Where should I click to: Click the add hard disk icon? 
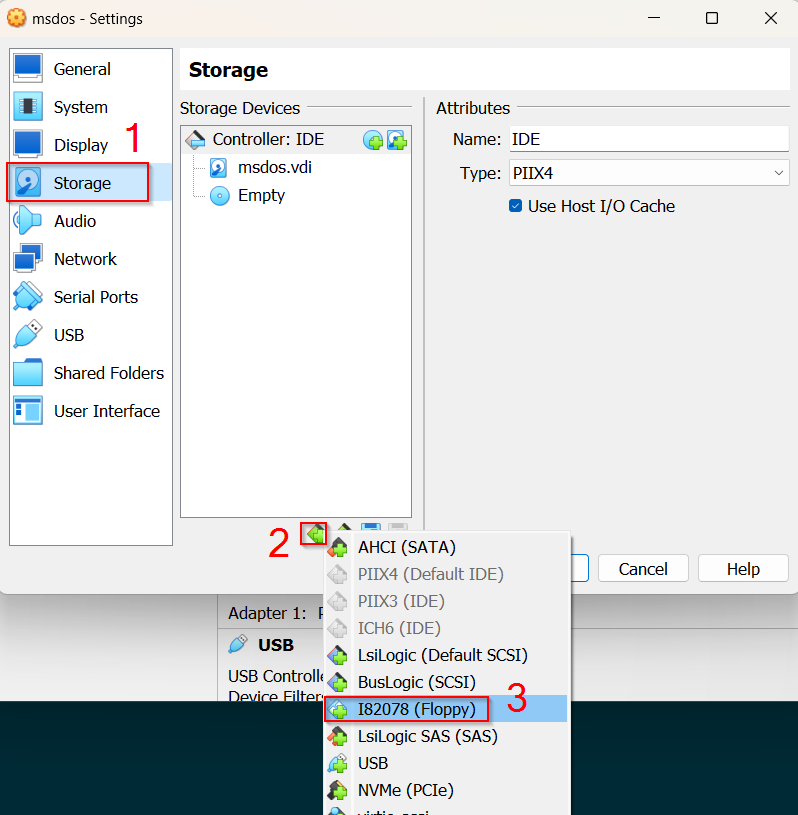(397, 140)
